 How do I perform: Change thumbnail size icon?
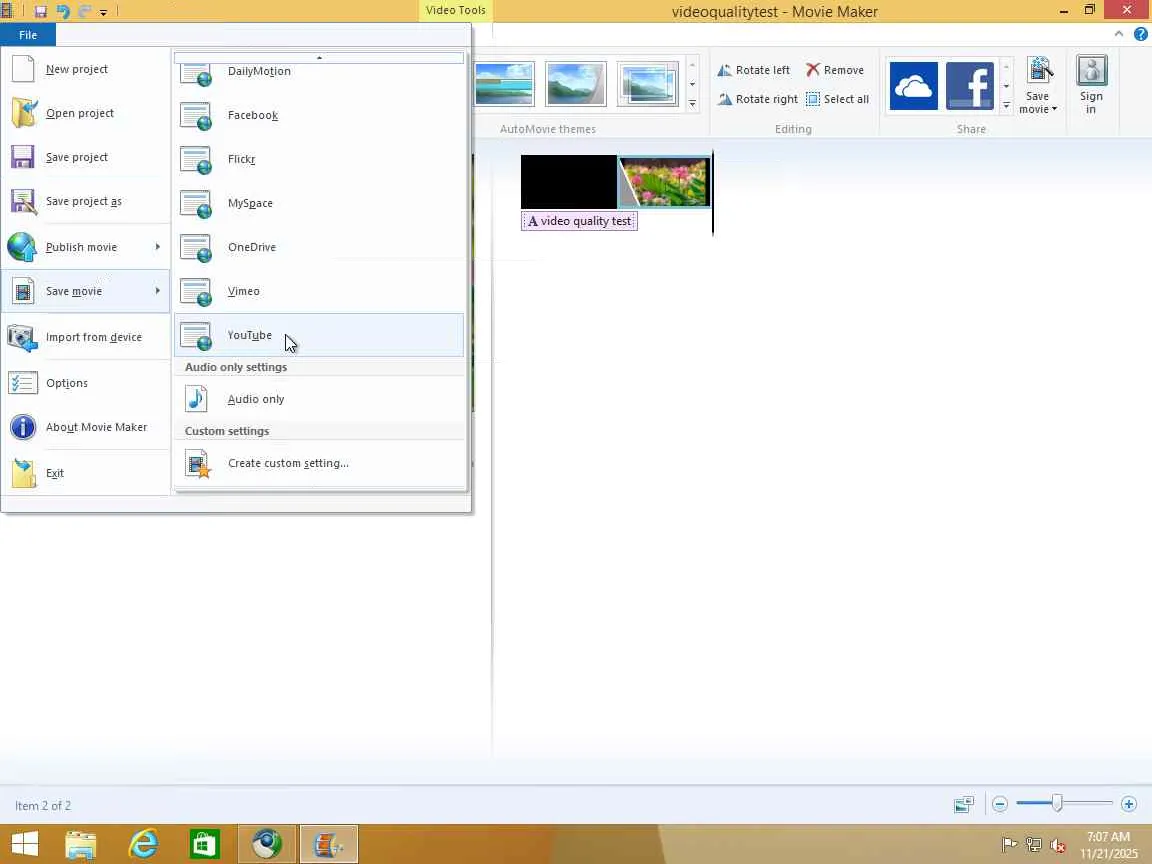tap(964, 804)
